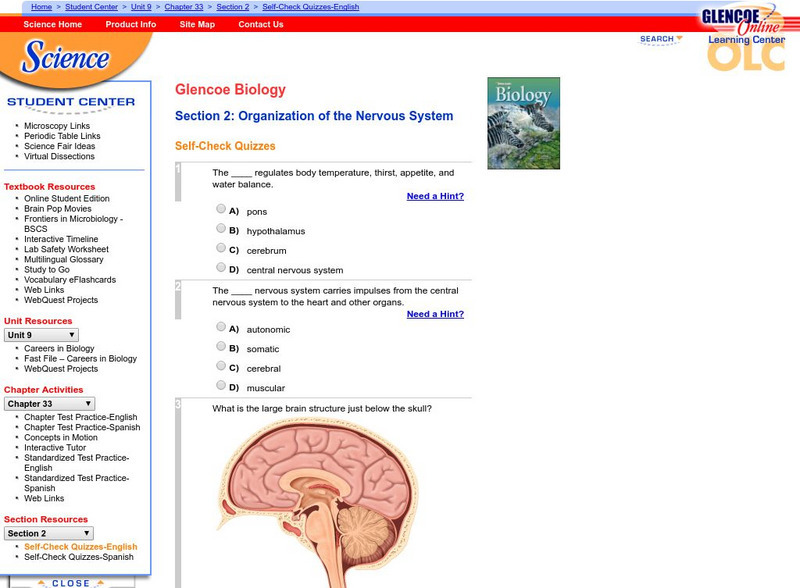Open Virtual Dissections
The image size is (800, 588).
point(59,156)
